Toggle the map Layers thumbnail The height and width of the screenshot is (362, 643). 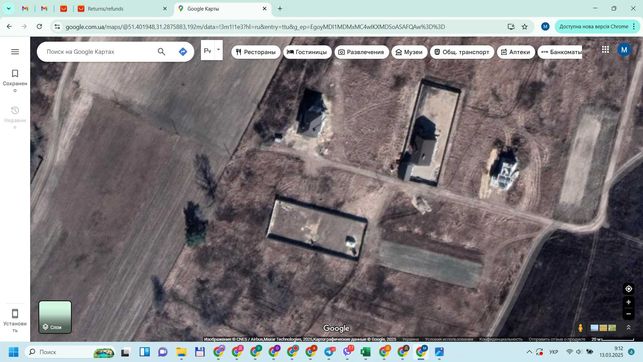[x=55, y=317]
